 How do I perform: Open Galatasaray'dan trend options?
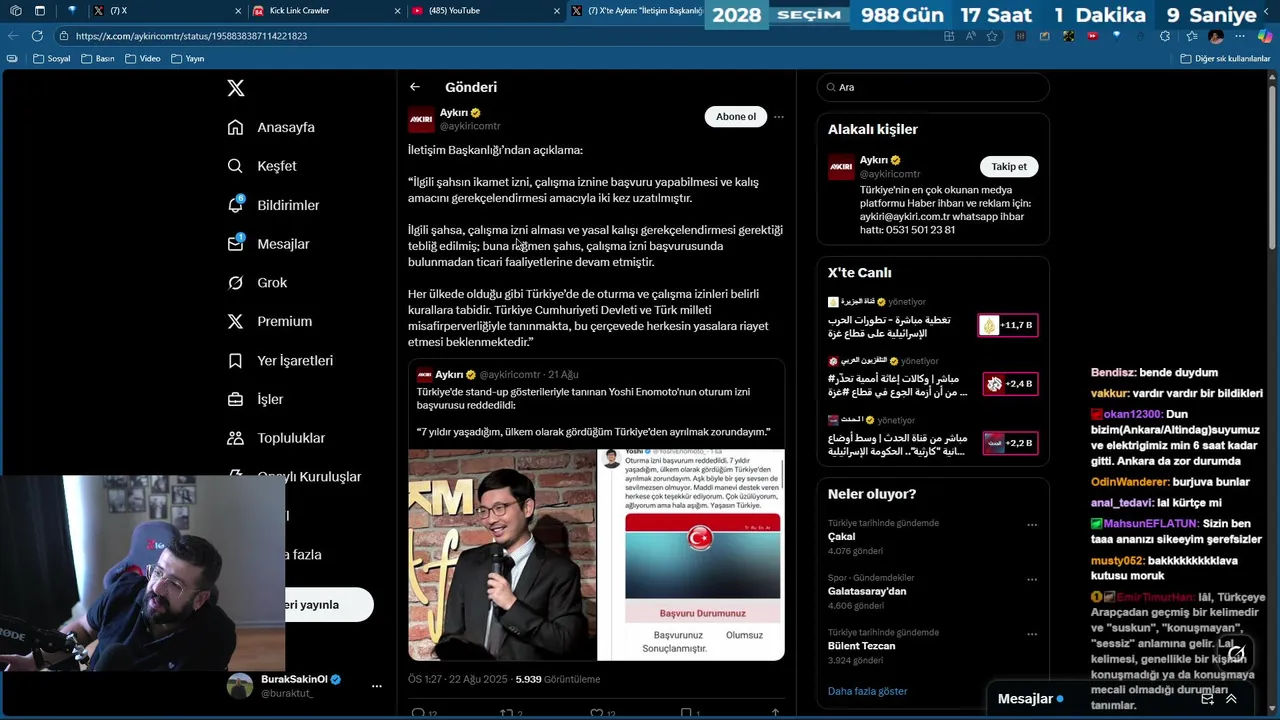tap(1032, 580)
